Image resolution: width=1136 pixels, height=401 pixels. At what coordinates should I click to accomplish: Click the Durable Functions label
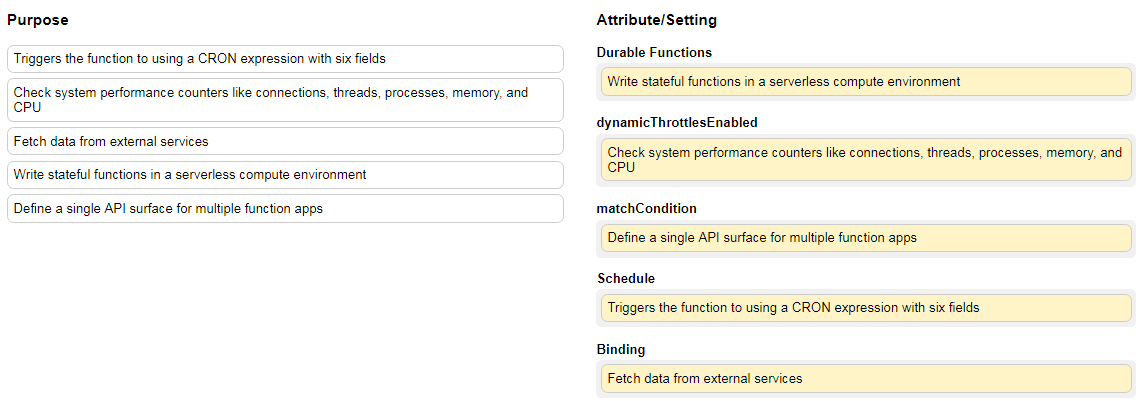pos(654,52)
